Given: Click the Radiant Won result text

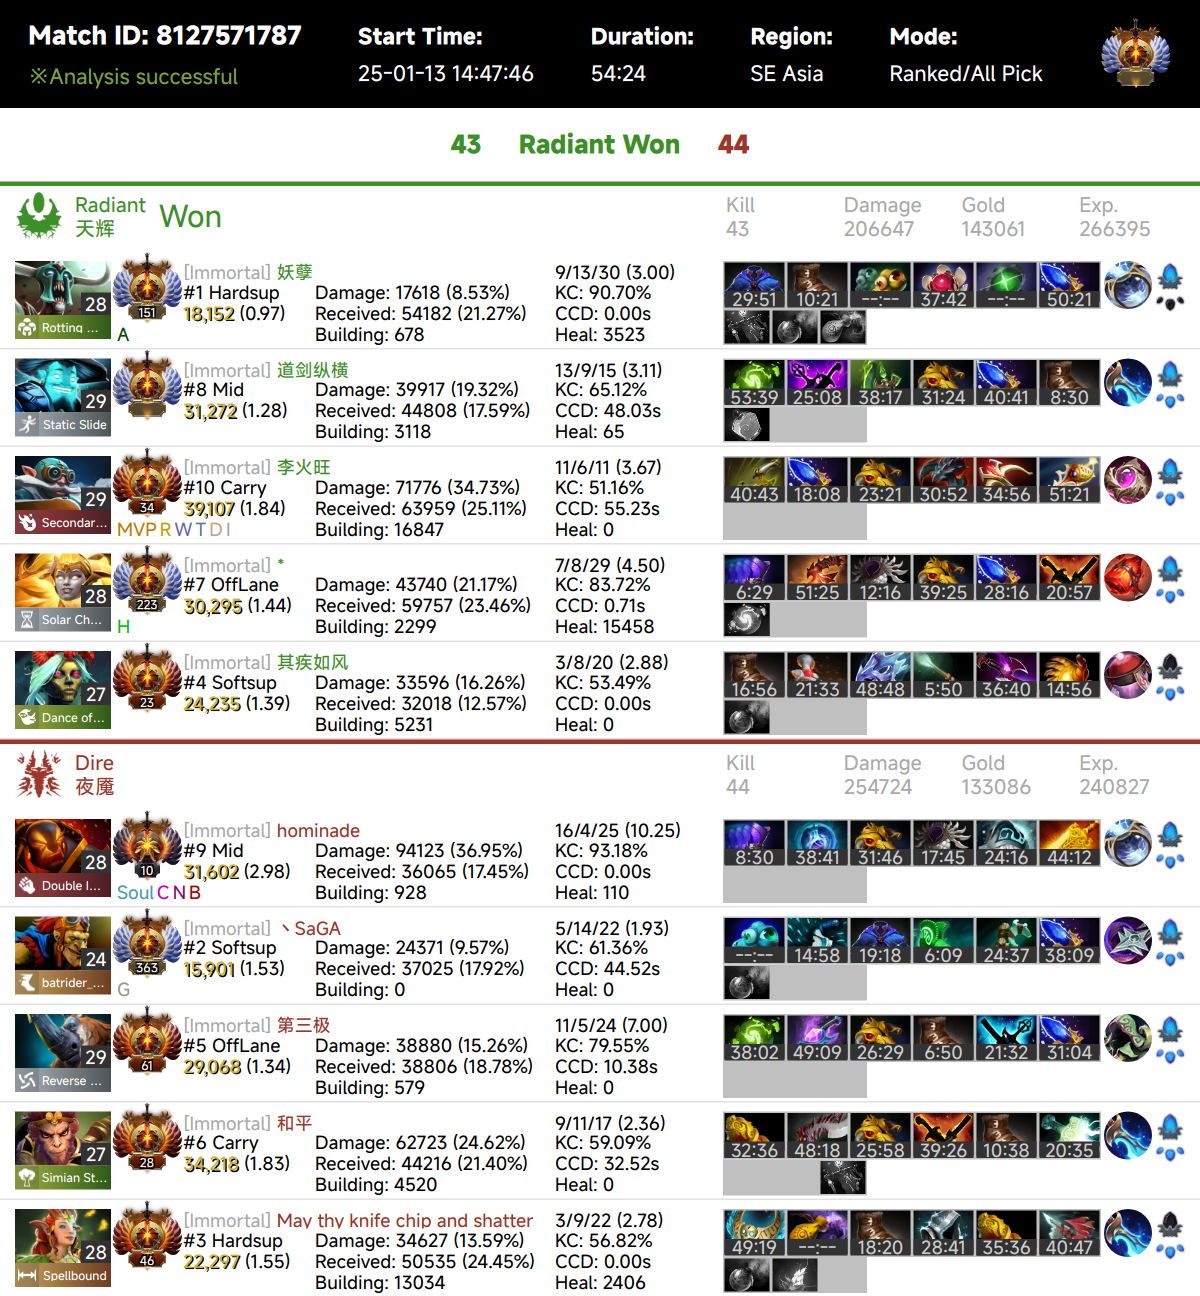Looking at the screenshot, I should [599, 145].
